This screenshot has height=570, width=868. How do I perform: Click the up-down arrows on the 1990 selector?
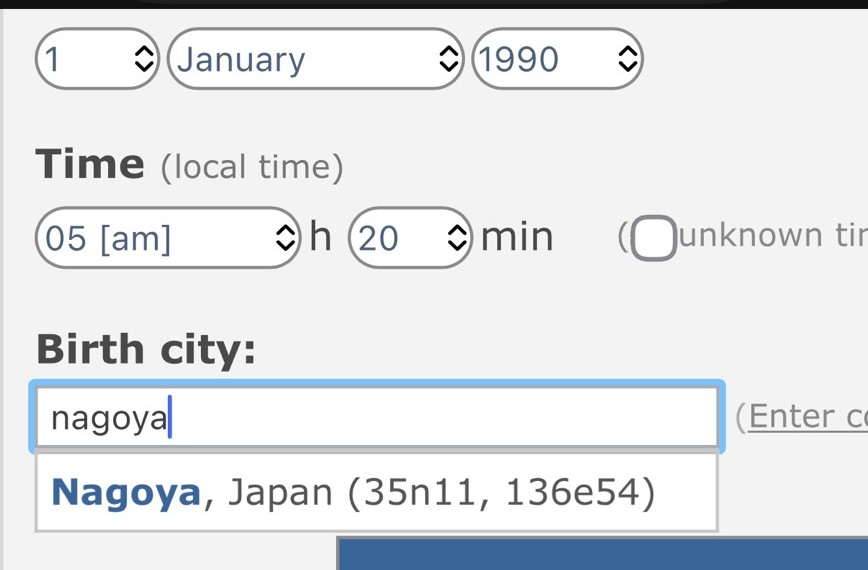click(x=627, y=60)
